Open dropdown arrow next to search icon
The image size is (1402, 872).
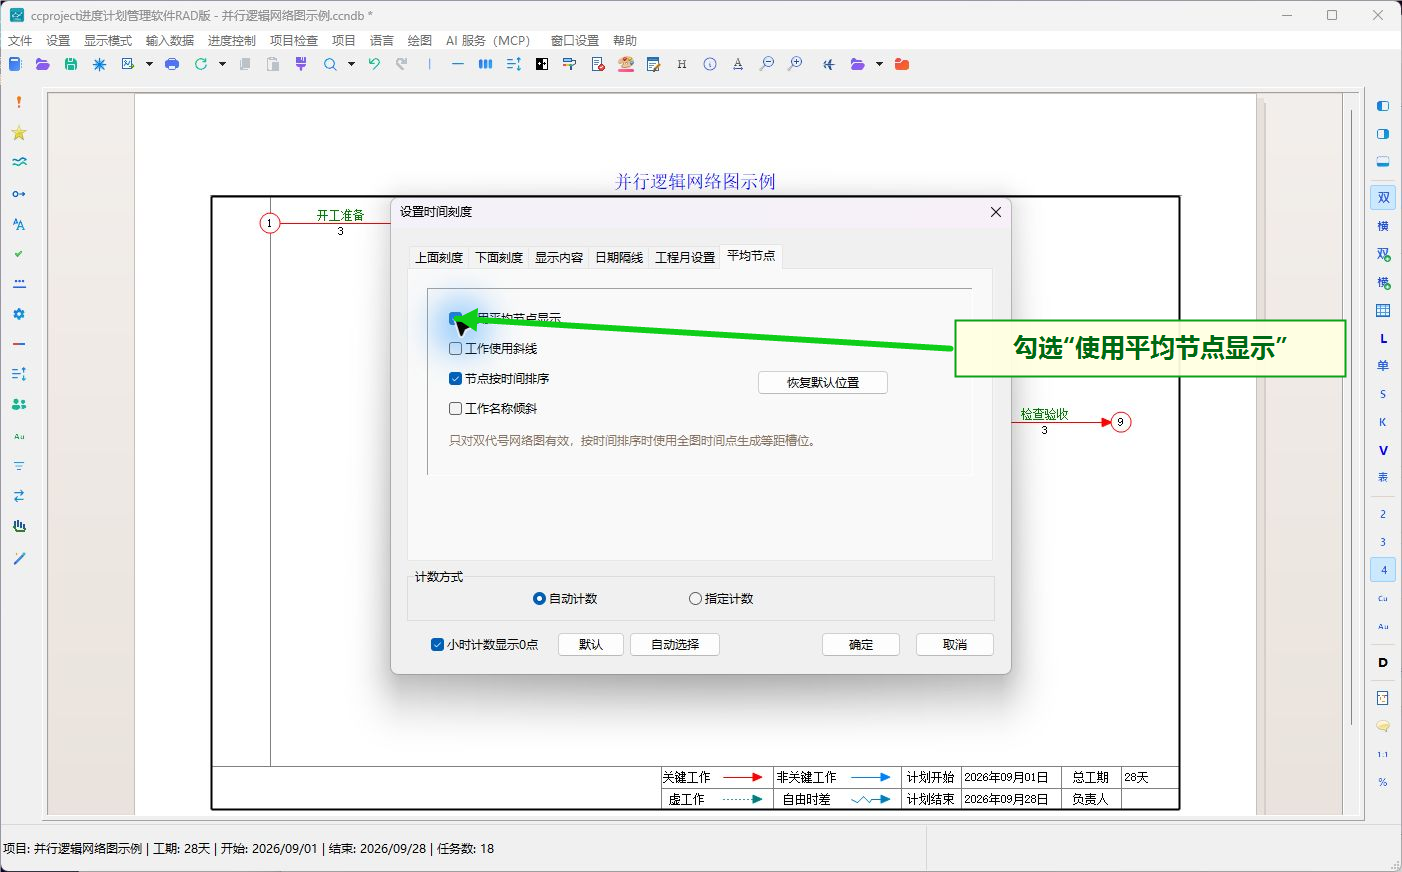coord(351,64)
